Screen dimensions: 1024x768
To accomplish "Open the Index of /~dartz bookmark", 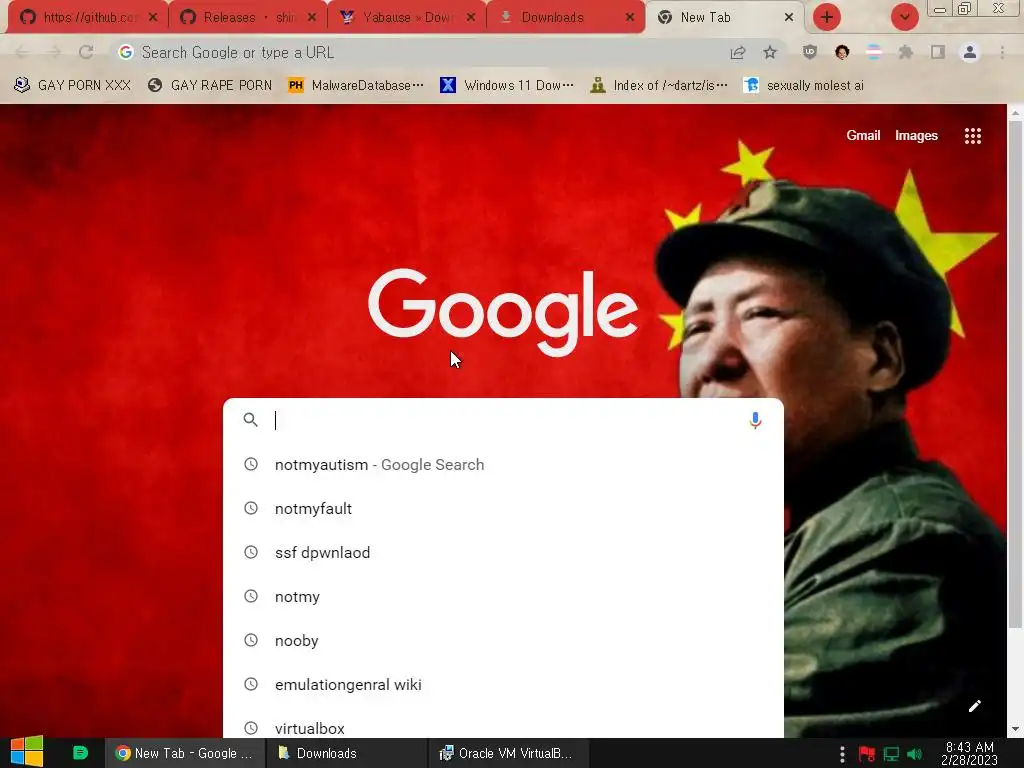I will tap(658, 85).
